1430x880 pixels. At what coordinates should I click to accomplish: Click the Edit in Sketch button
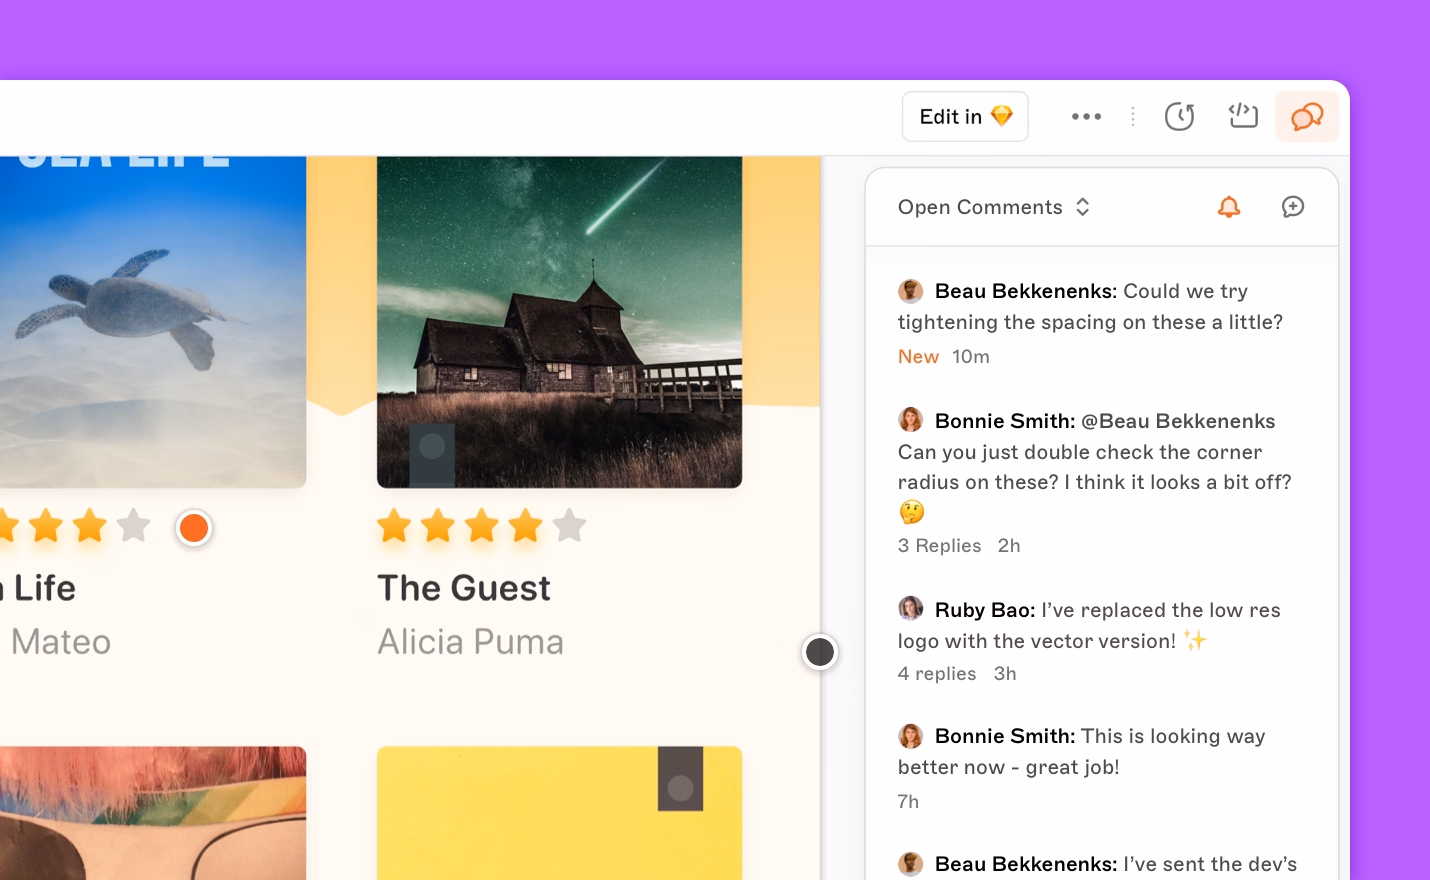(965, 117)
